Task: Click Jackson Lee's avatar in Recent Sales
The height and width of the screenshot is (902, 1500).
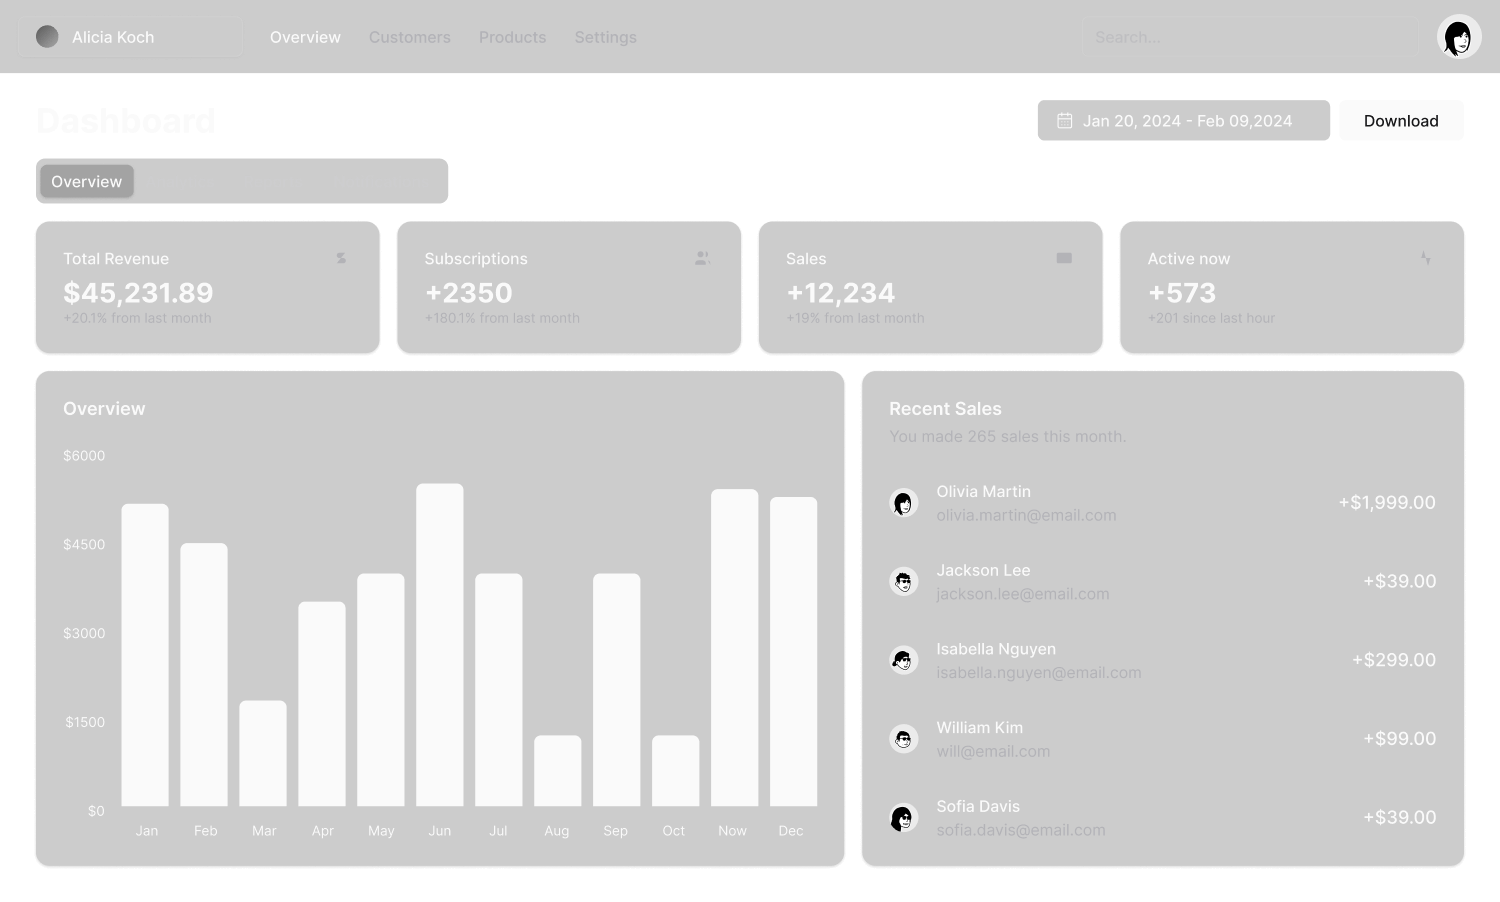Action: tap(904, 581)
